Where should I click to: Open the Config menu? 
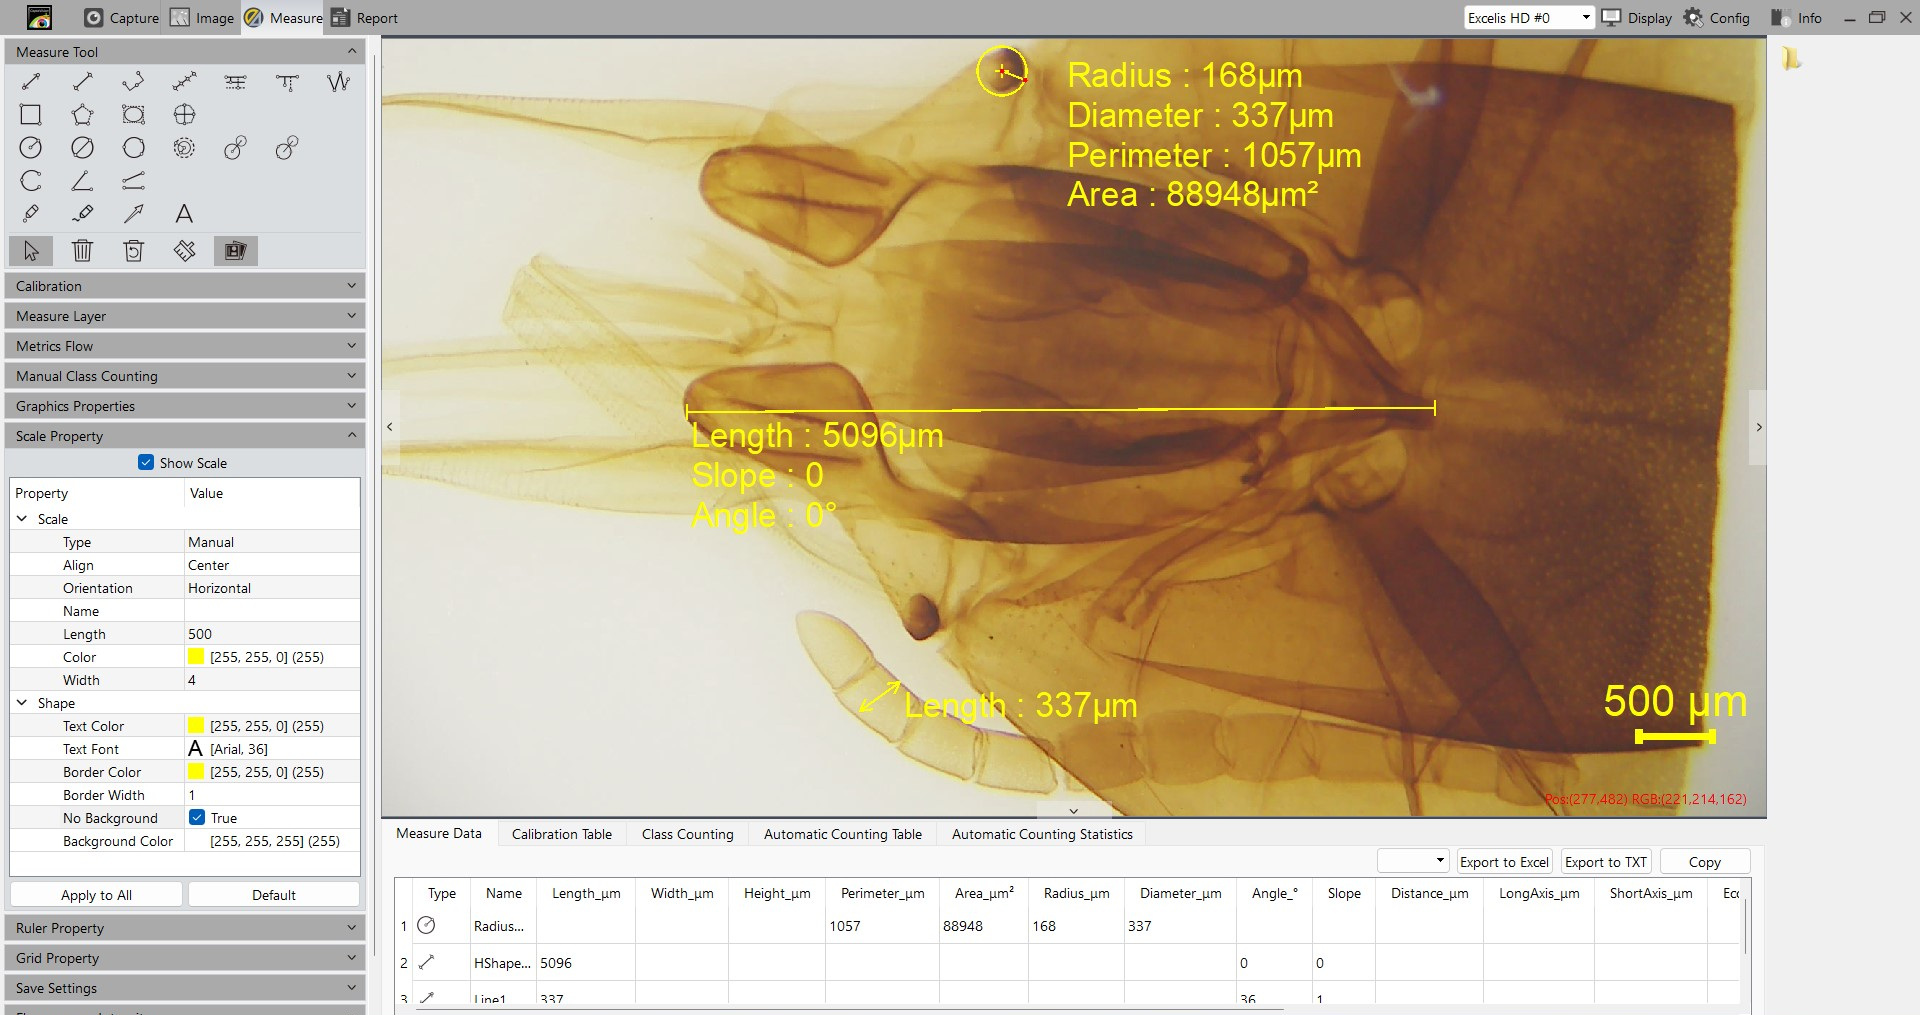[1717, 18]
